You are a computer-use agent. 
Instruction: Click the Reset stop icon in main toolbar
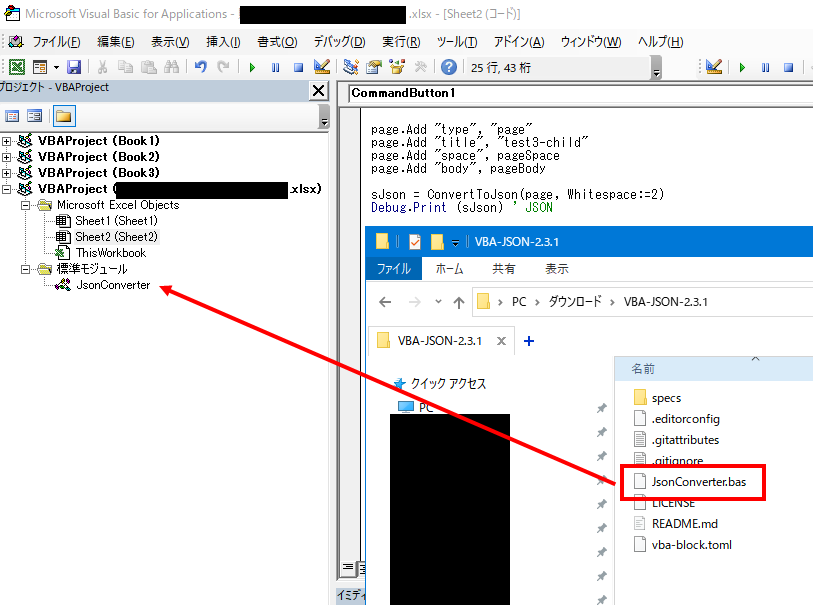298,67
